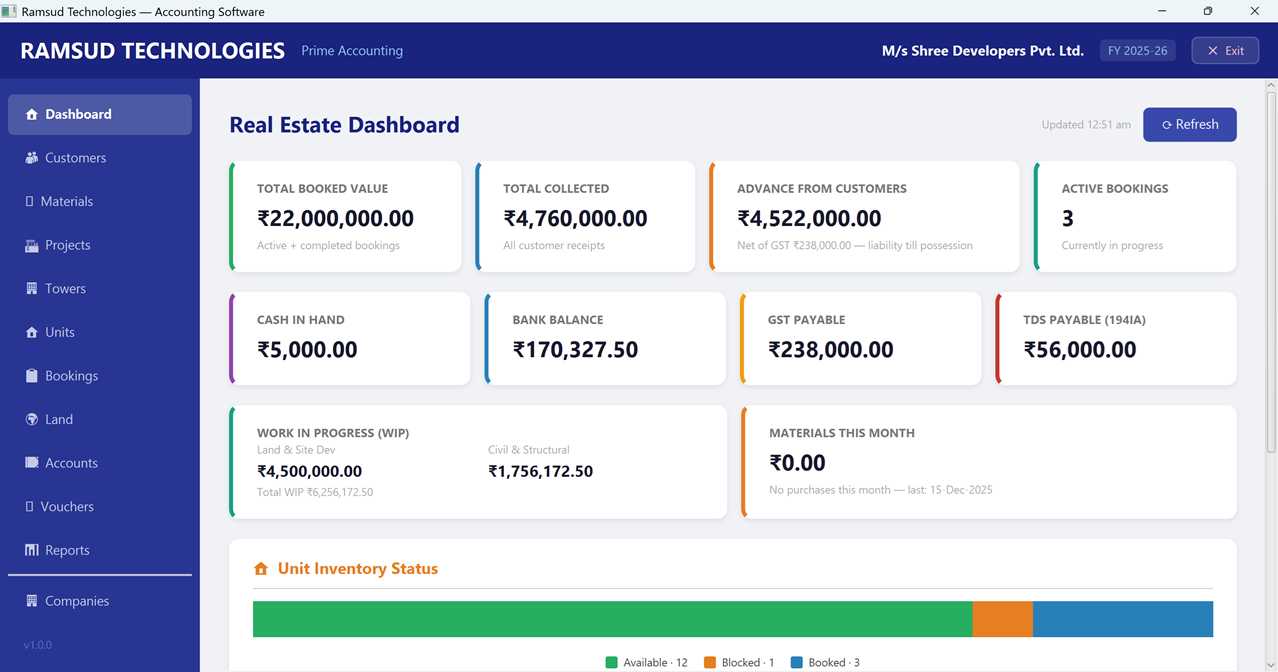Minimize the Ramsud Technologies window
Image resolution: width=1278 pixels, height=672 pixels.
(1162, 11)
